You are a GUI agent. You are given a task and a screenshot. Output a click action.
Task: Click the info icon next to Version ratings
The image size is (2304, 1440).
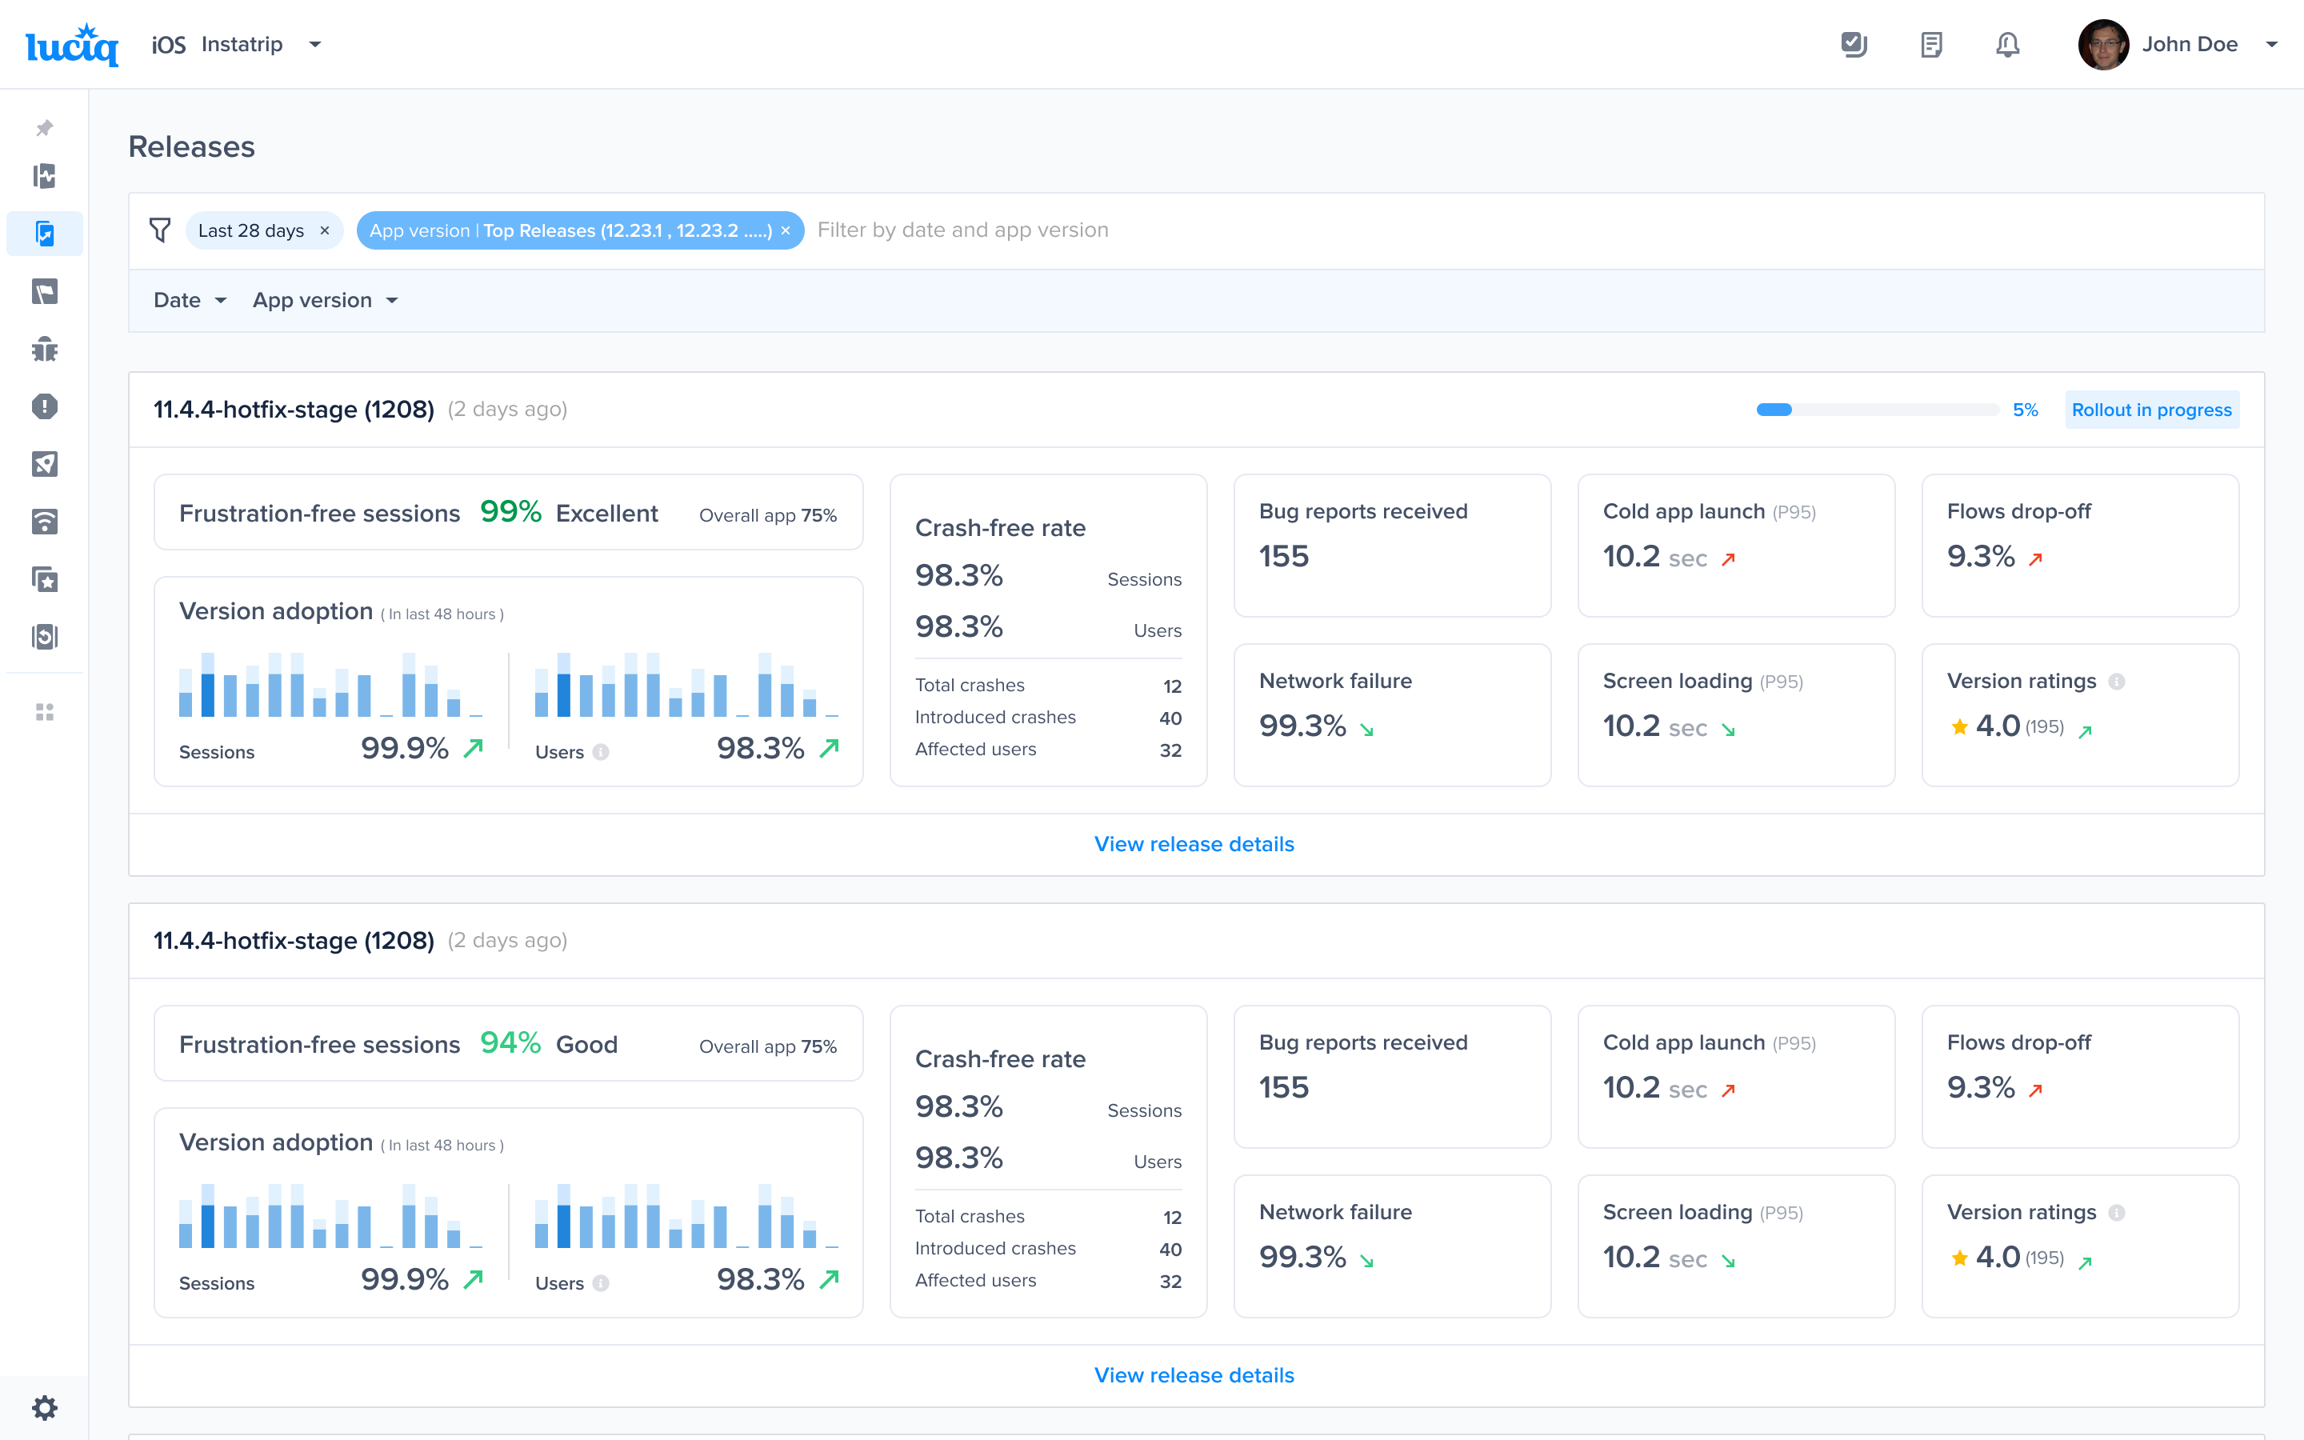(x=2117, y=681)
